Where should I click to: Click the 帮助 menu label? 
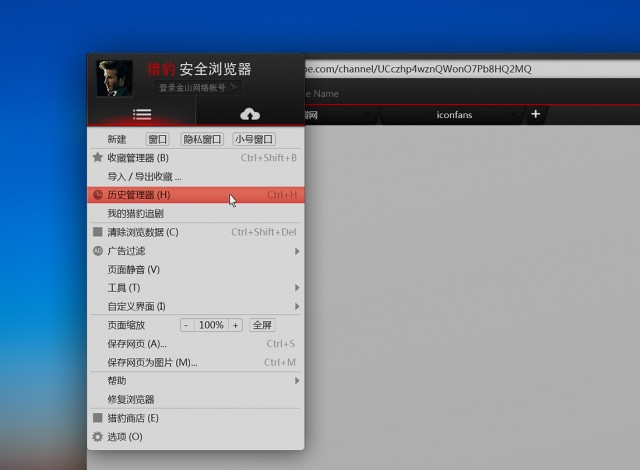[x=117, y=381]
